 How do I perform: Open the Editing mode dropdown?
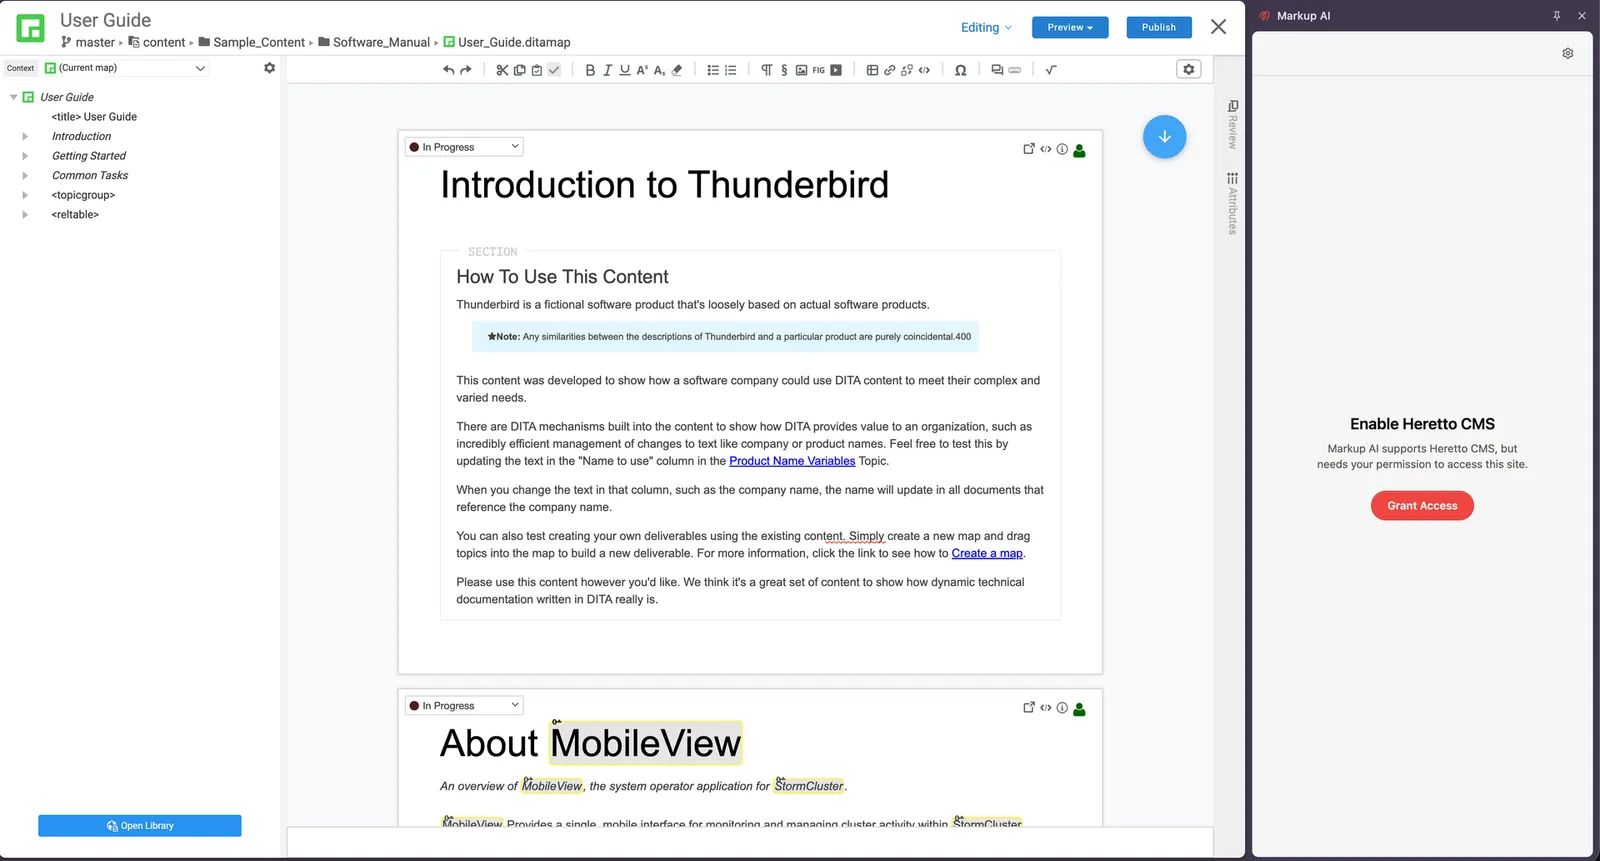[x=986, y=28]
